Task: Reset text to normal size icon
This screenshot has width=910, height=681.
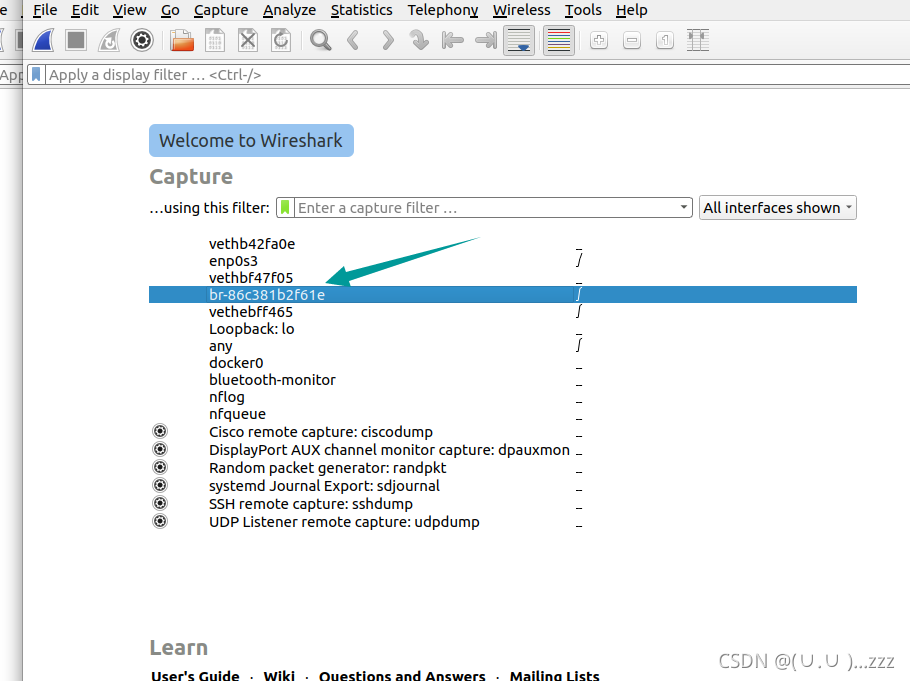Action: [x=665, y=41]
